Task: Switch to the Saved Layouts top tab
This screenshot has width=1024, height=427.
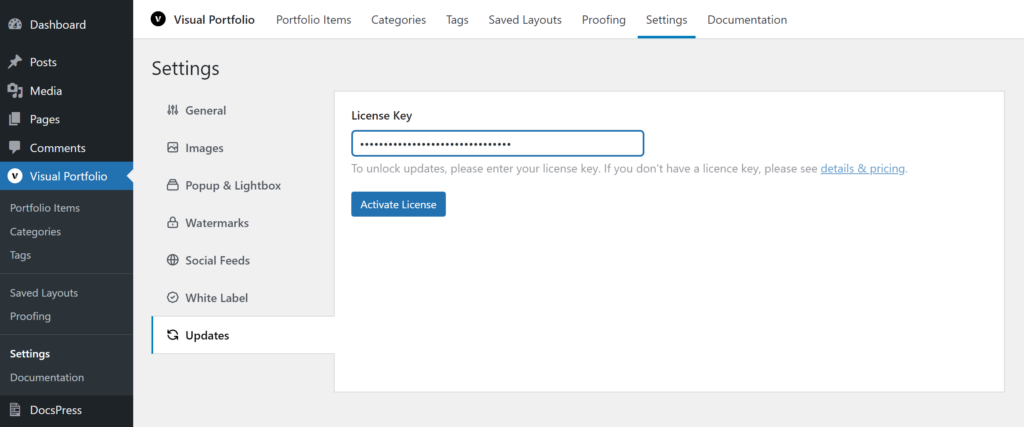Action: (x=524, y=20)
